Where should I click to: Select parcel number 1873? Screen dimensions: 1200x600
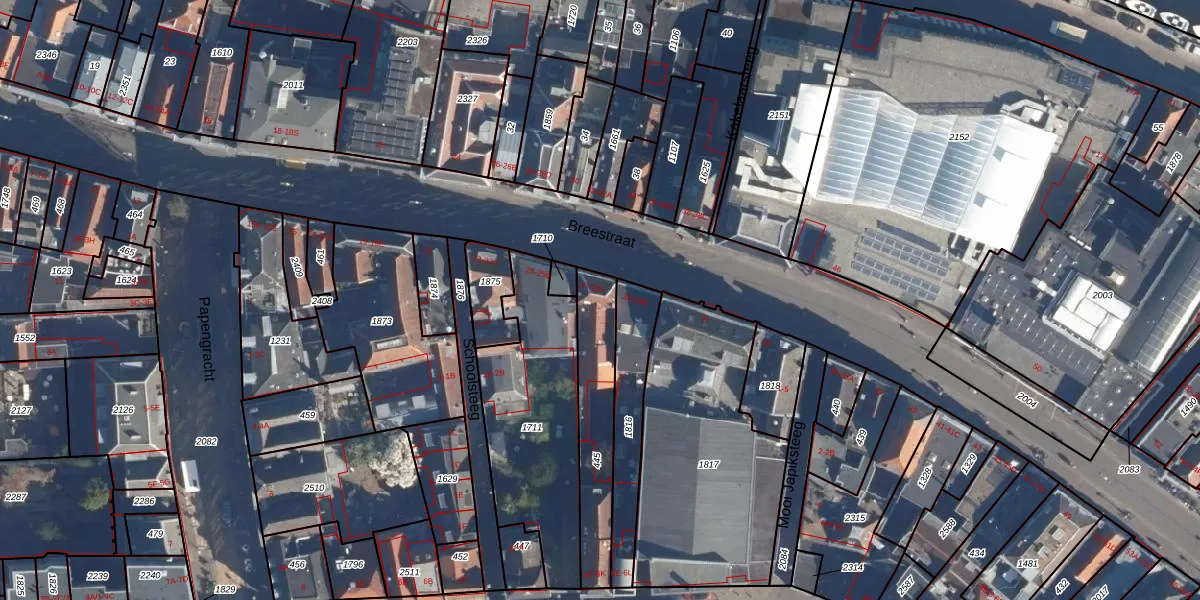coord(381,321)
